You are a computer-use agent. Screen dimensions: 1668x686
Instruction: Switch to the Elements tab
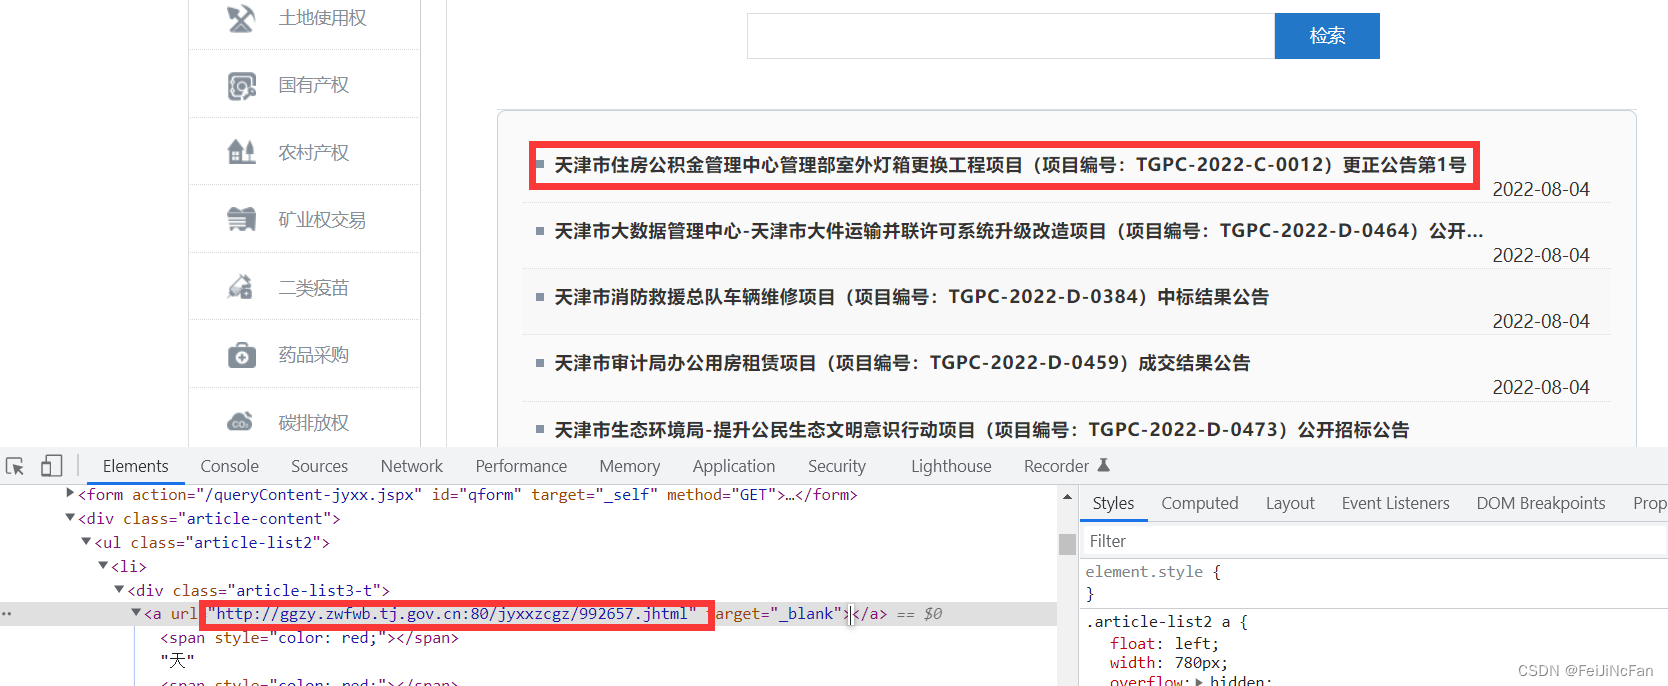tap(135, 466)
